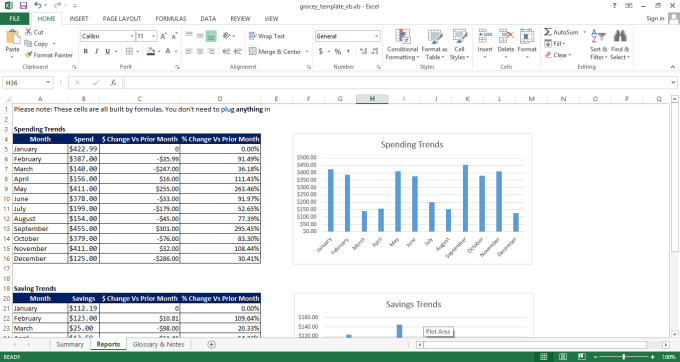The image size is (680, 362).
Task: Toggle Italic formatting
Action: point(96,51)
